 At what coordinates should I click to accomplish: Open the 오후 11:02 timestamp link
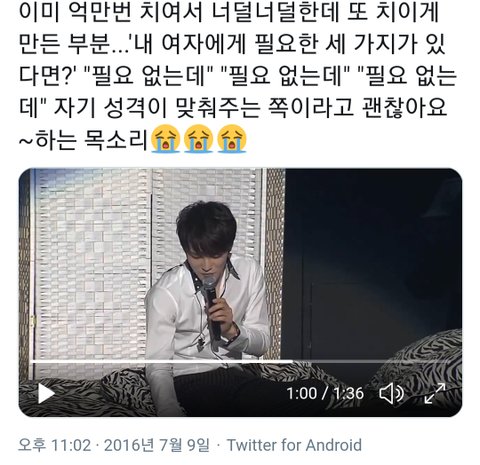tap(54, 445)
